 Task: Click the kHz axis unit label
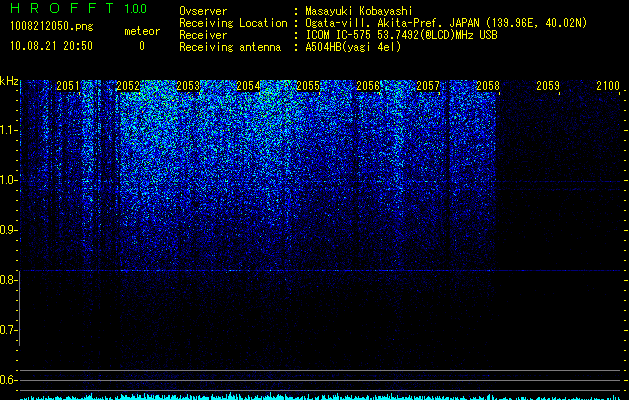[9, 81]
